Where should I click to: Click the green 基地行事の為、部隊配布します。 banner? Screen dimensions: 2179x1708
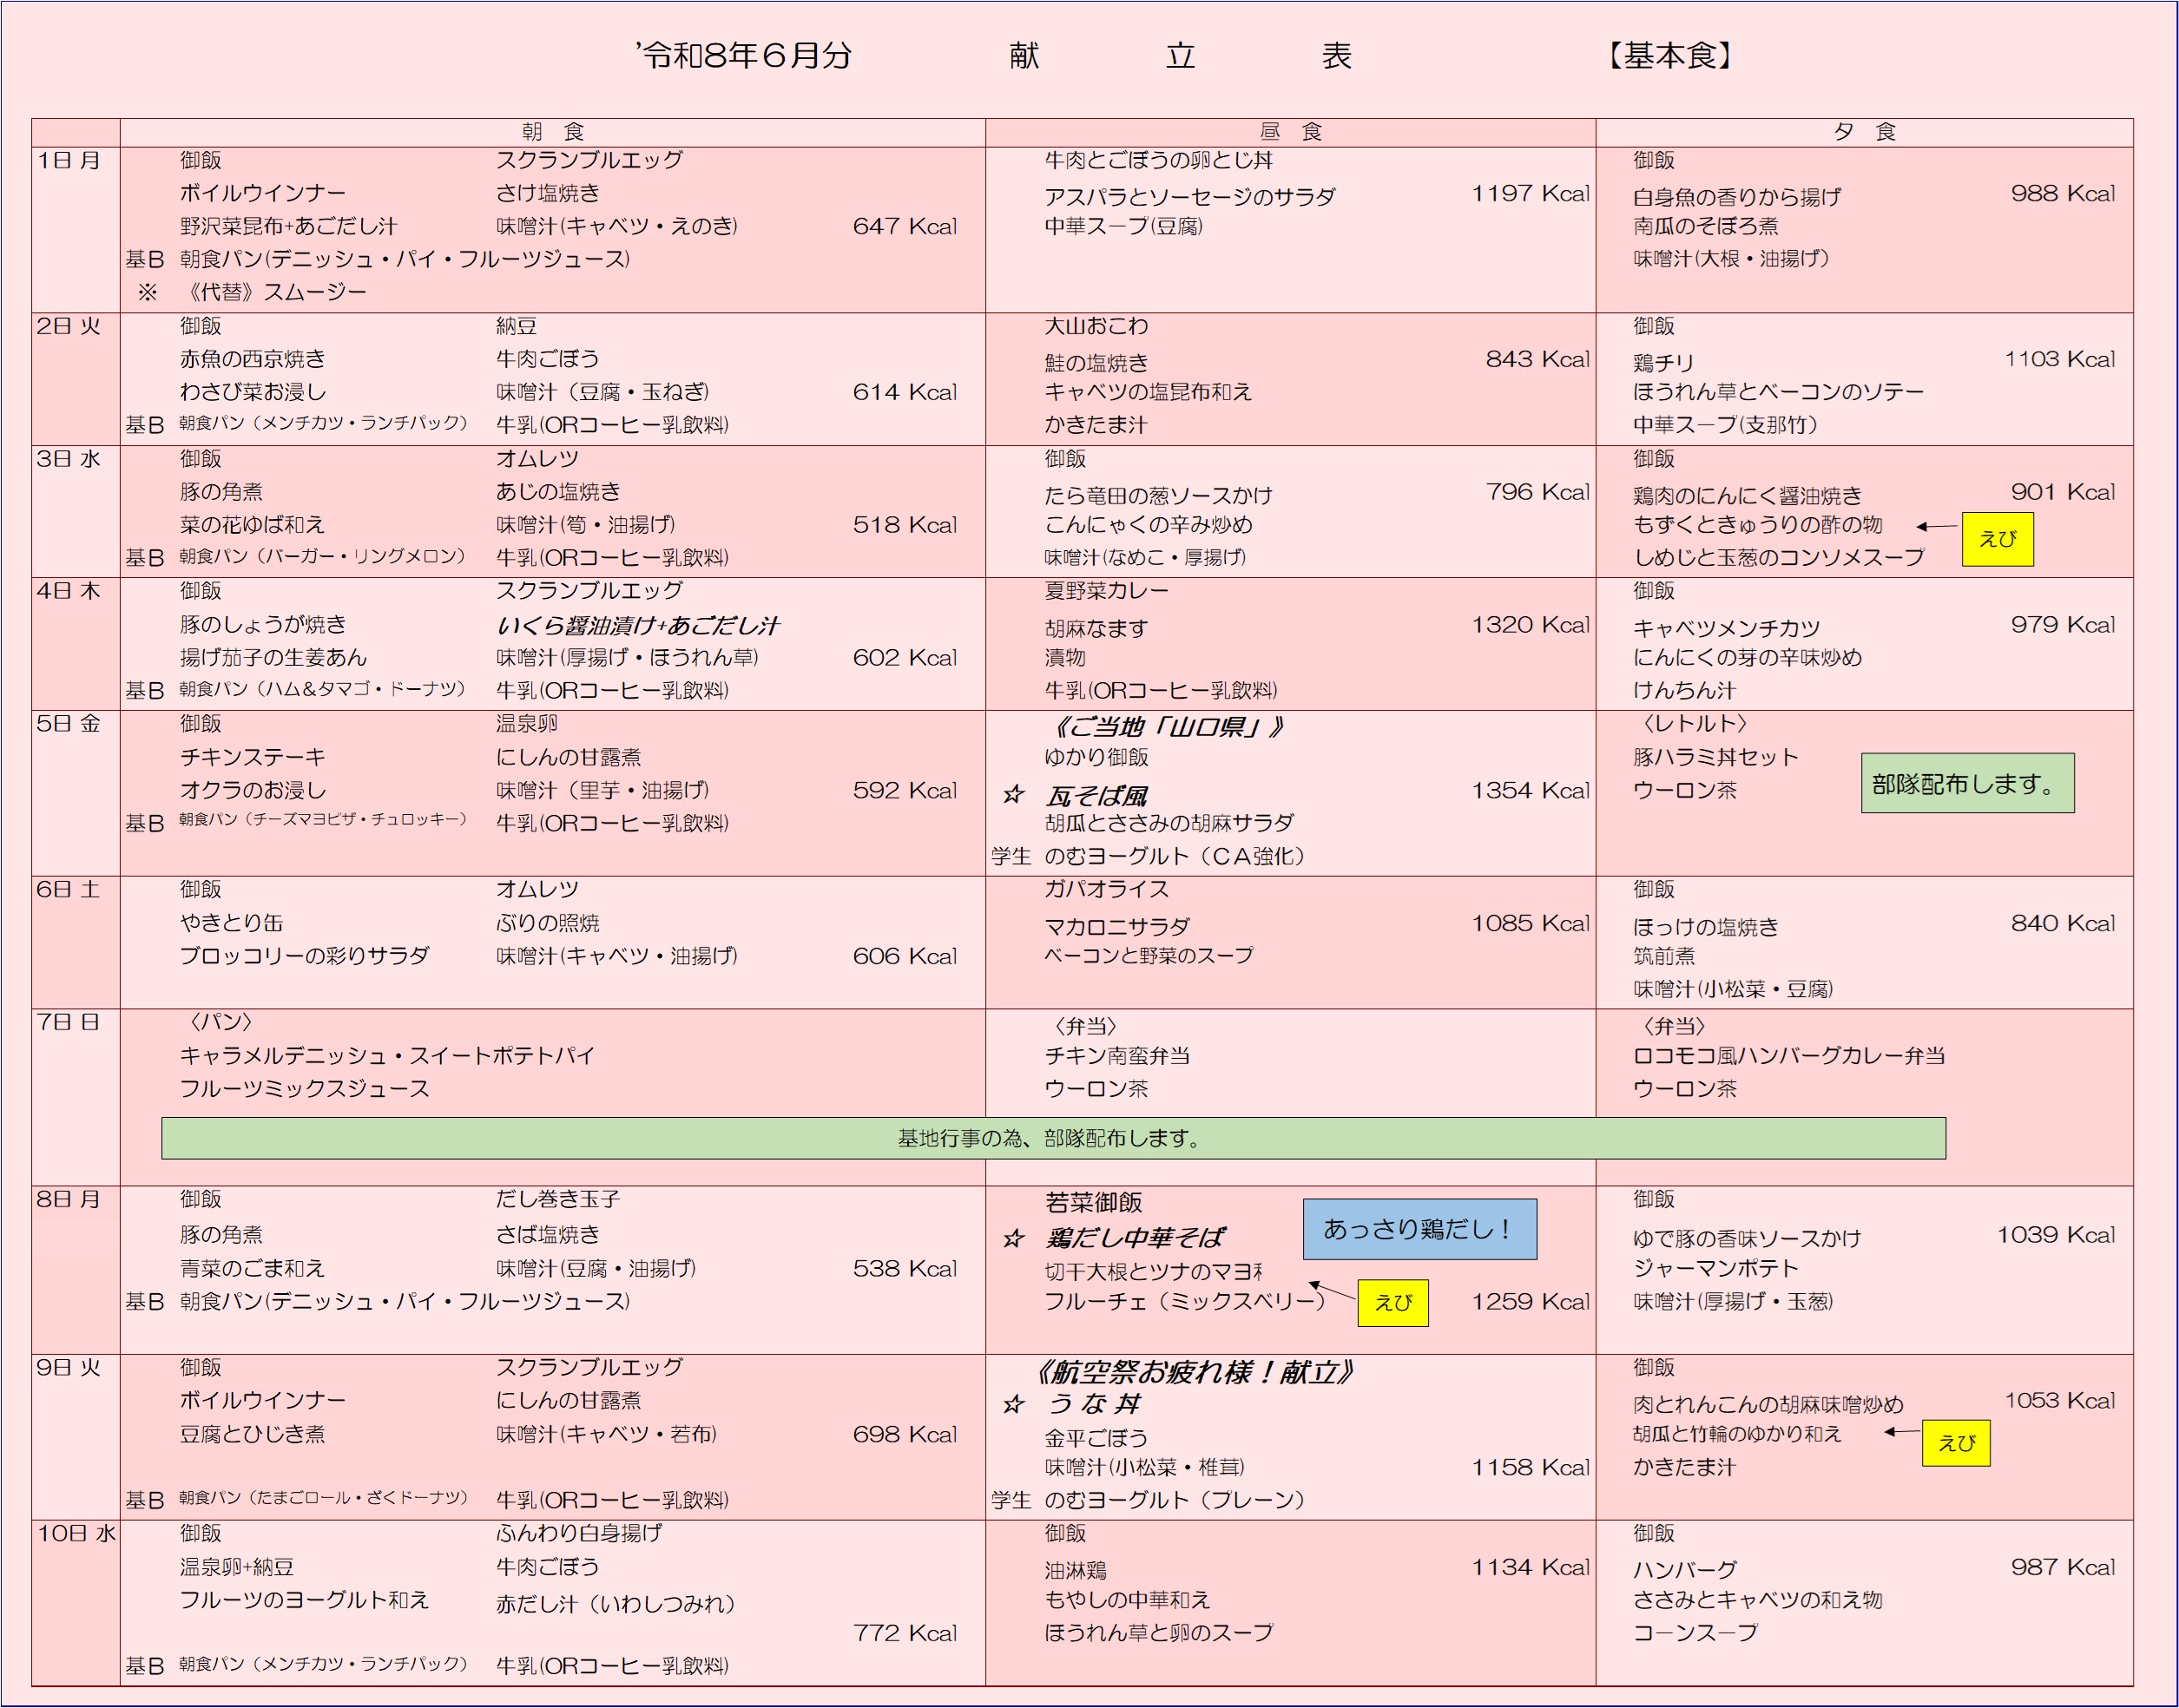pyautogui.click(x=1053, y=1138)
